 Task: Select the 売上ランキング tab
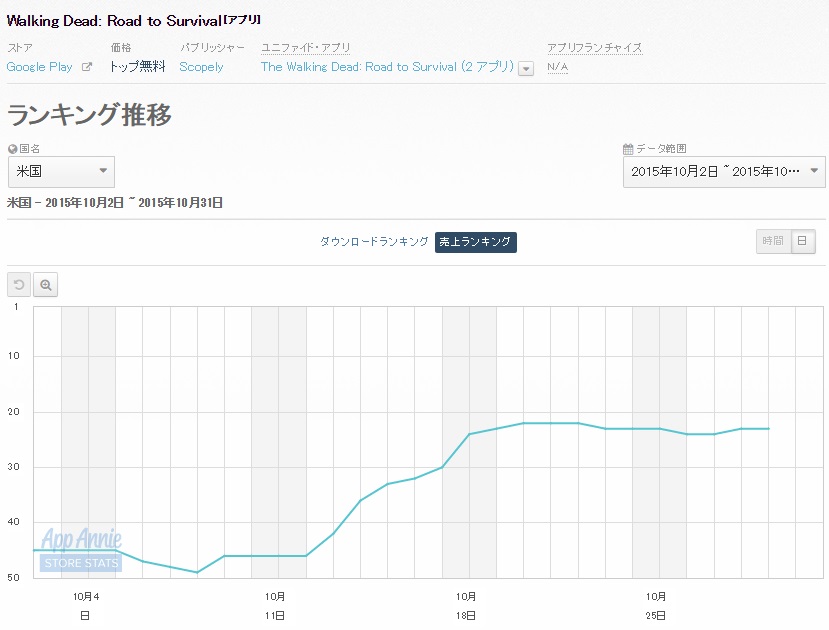click(475, 242)
